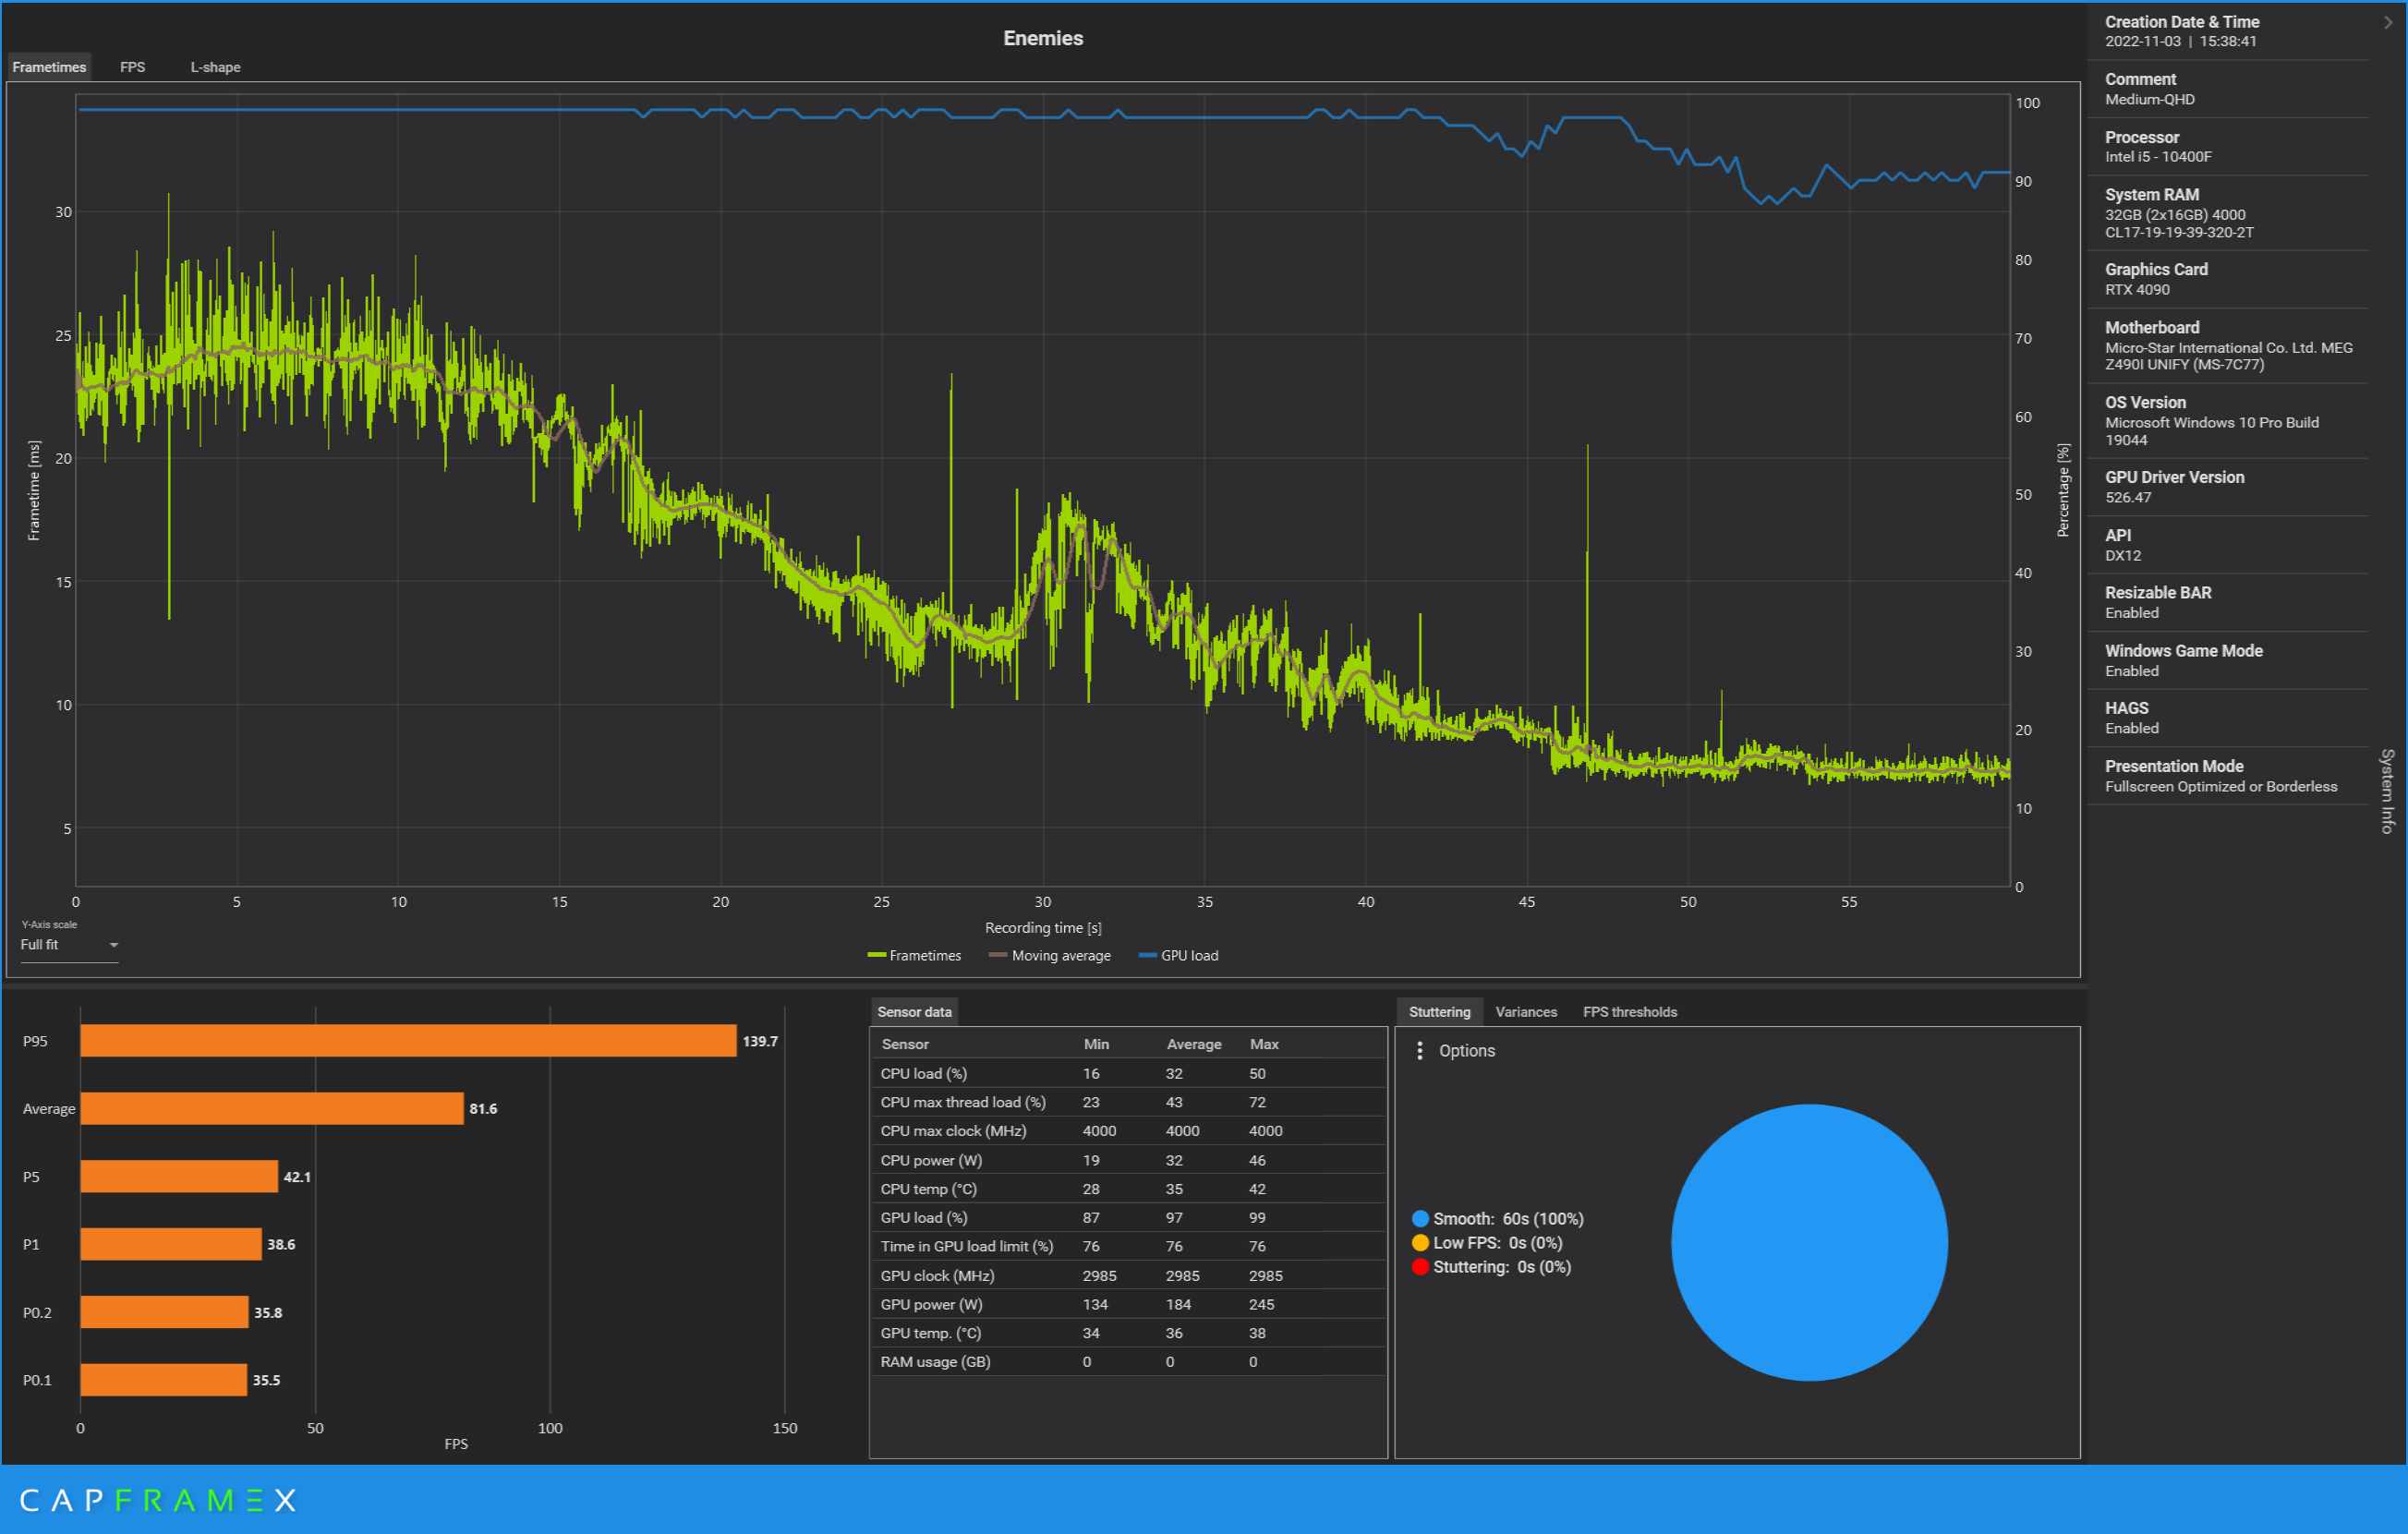Select the Frametimes tab
The height and width of the screenshot is (1534, 2408).
[x=49, y=67]
